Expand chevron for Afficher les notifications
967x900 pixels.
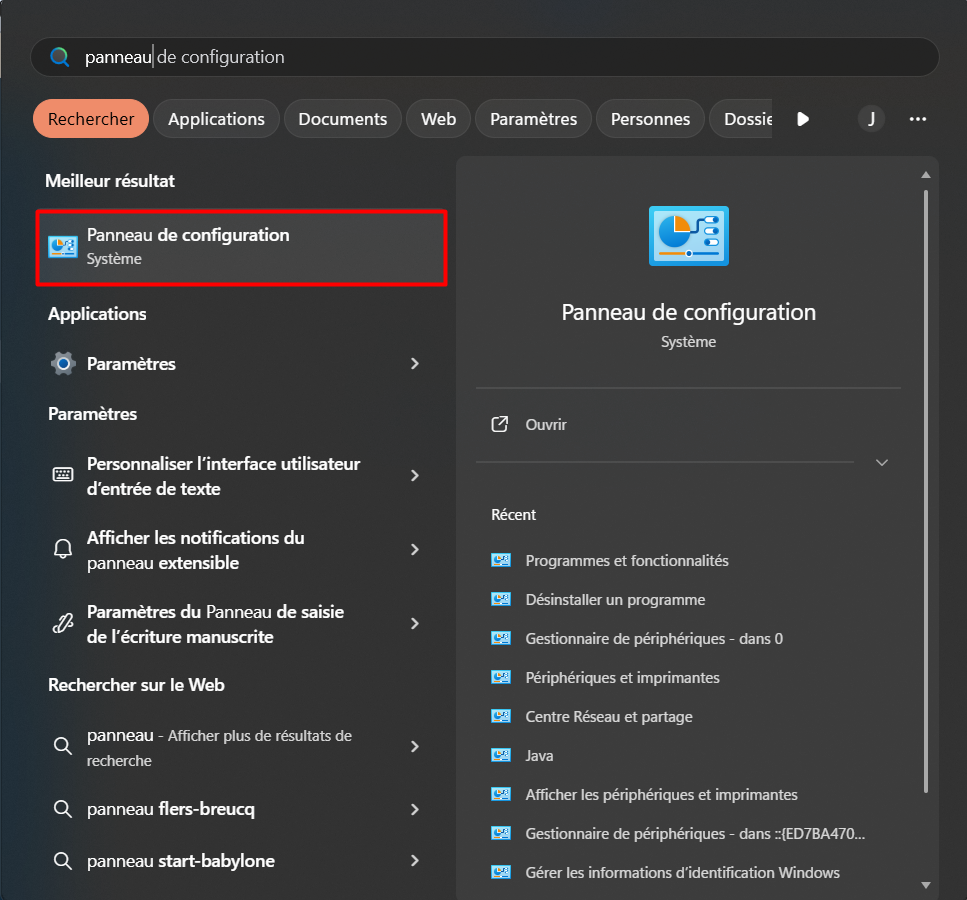tap(414, 550)
